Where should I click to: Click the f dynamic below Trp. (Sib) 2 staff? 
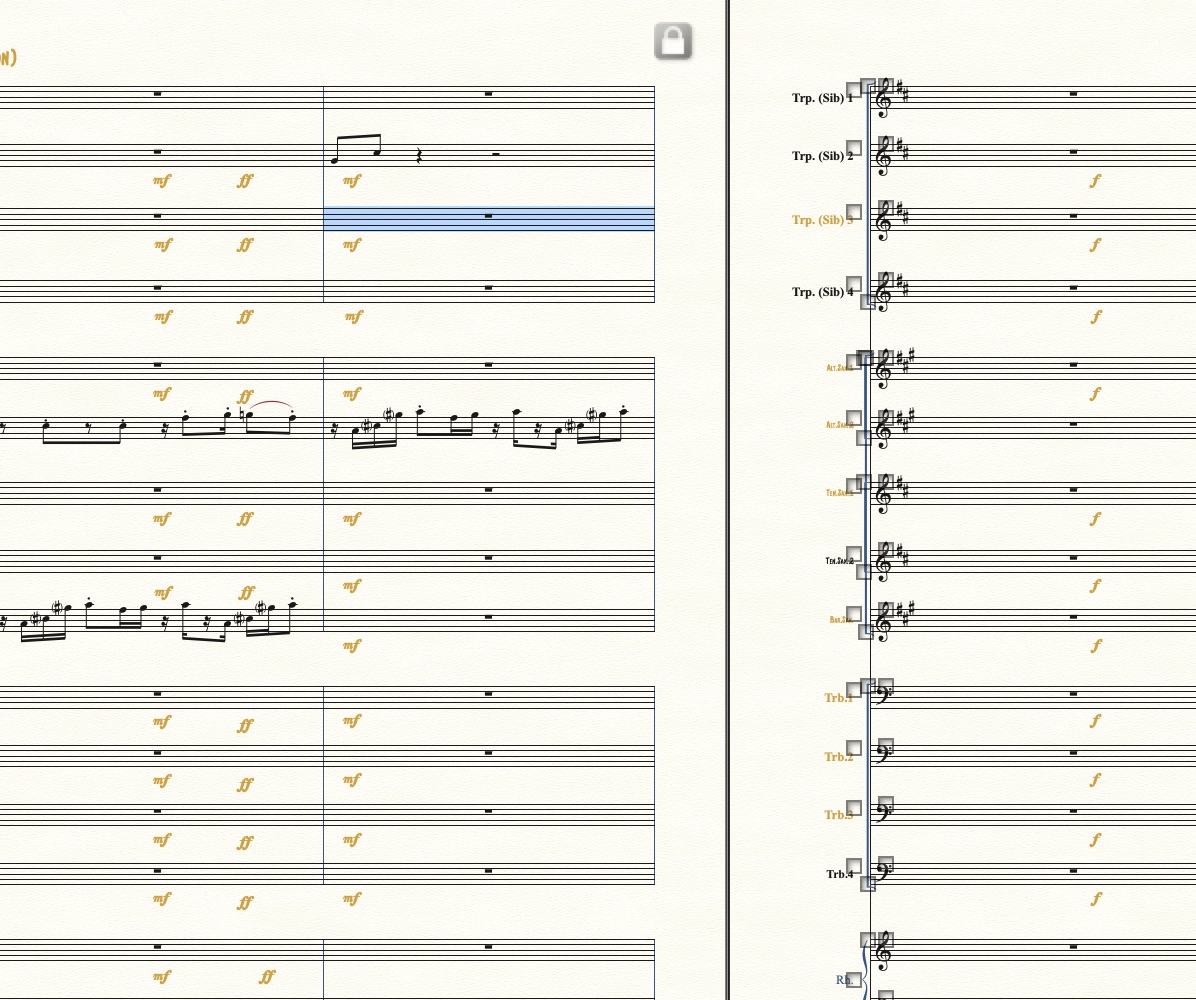tap(1096, 181)
